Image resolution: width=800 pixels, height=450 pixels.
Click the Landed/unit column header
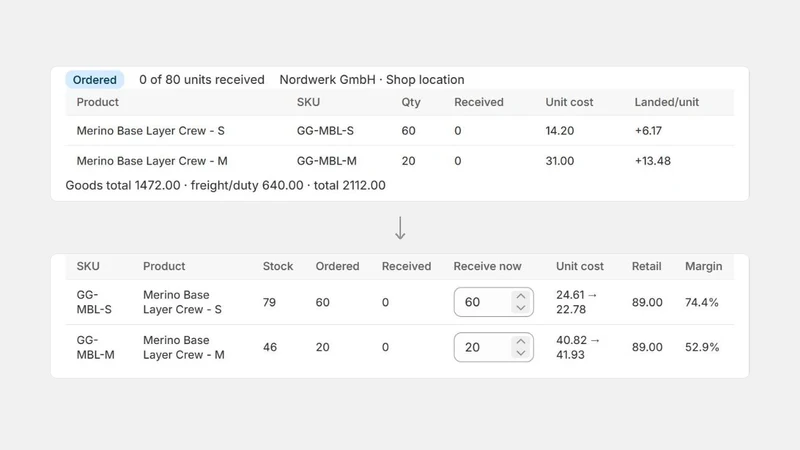666,102
